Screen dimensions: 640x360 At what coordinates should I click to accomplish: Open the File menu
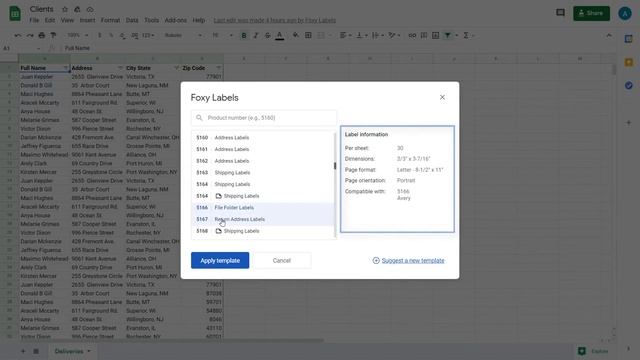click(x=34, y=20)
